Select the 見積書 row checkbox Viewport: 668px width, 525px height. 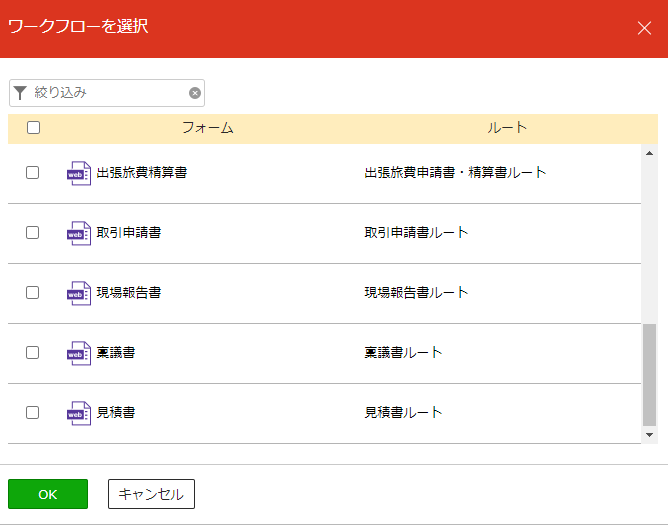pos(32,412)
